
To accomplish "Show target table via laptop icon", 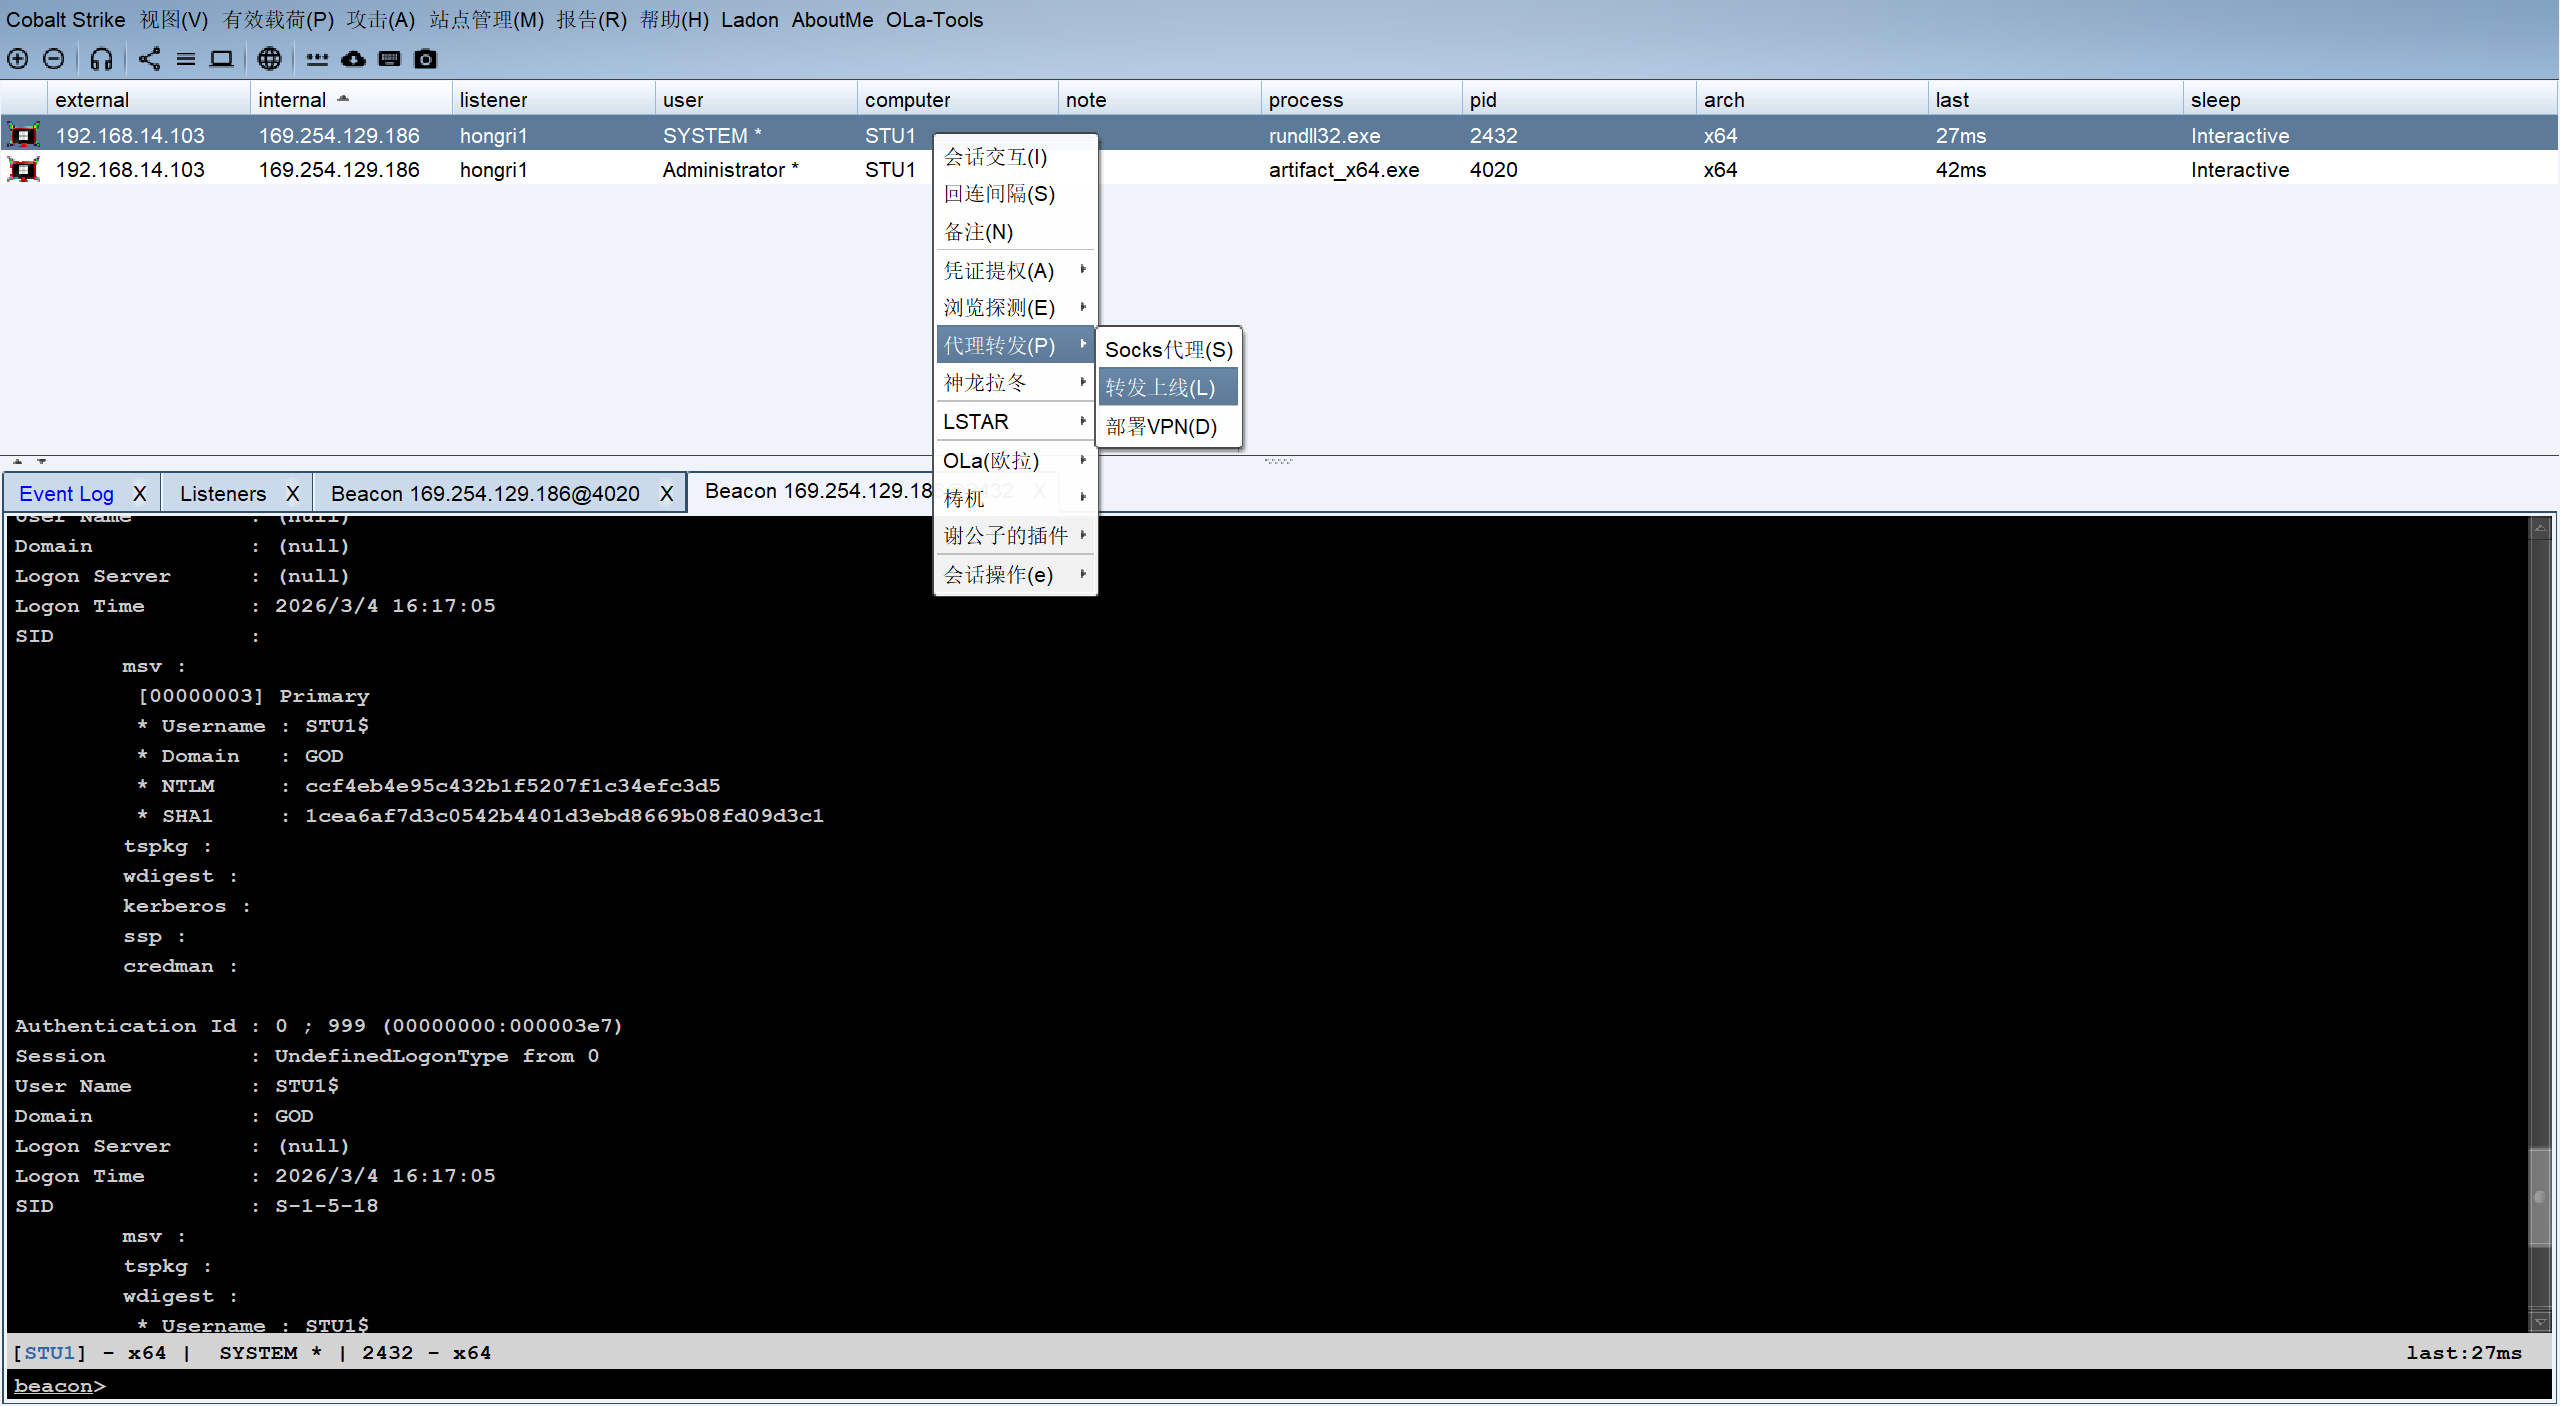I will [222, 59].
